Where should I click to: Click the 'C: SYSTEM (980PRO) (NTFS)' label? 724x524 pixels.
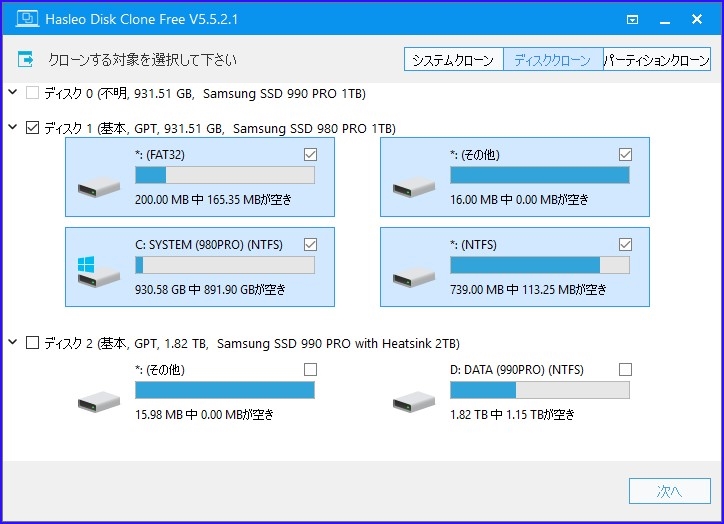click(x=209, y=245)
